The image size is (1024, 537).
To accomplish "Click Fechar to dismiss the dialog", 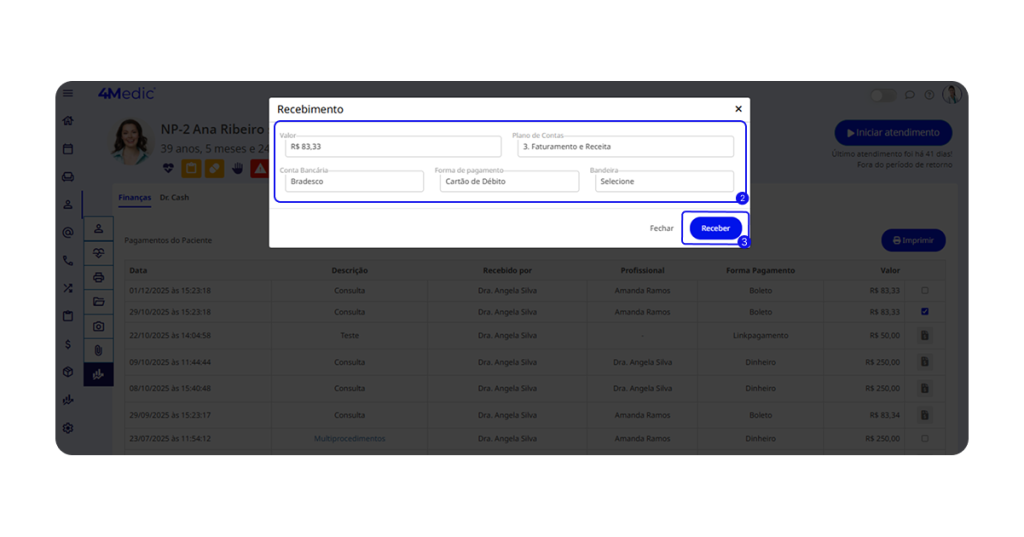I will (x=661, y=228).
